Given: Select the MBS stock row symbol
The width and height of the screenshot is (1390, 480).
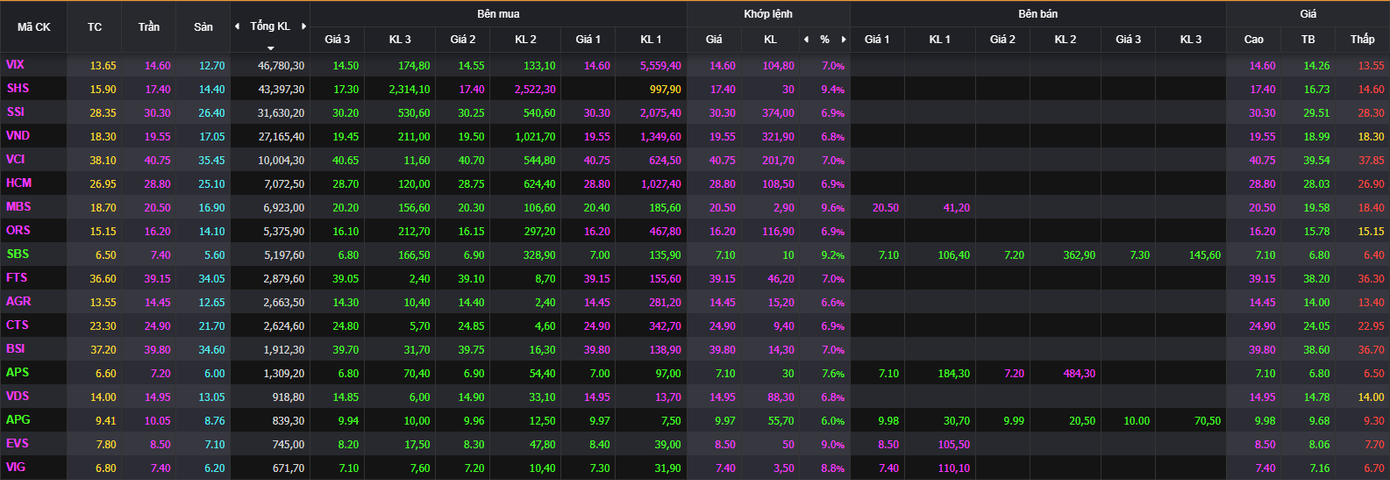Looking at the screenshot, I should click(x=18, y=206).
